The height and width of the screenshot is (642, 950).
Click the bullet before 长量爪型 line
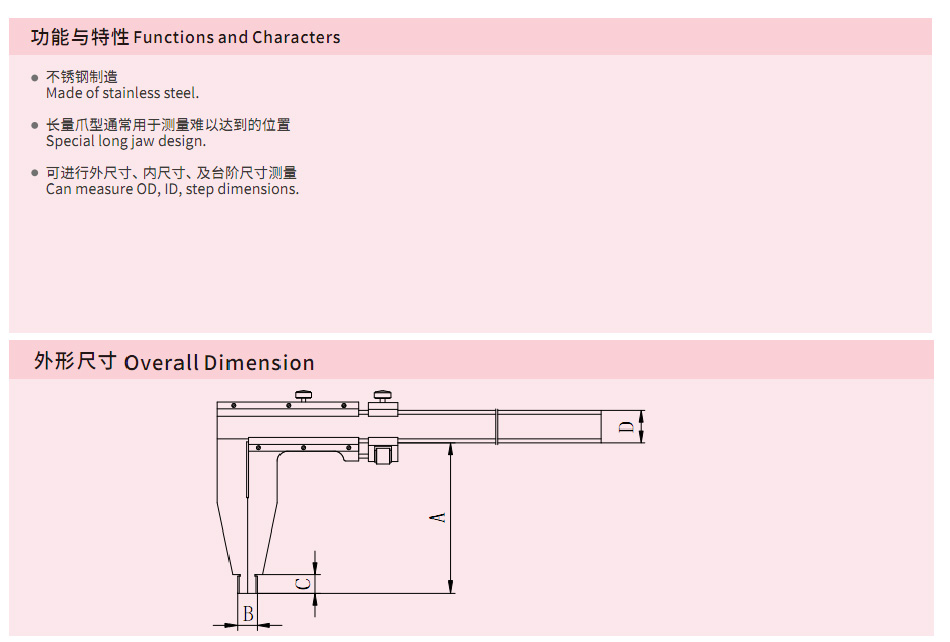click(x=35, y=125)
